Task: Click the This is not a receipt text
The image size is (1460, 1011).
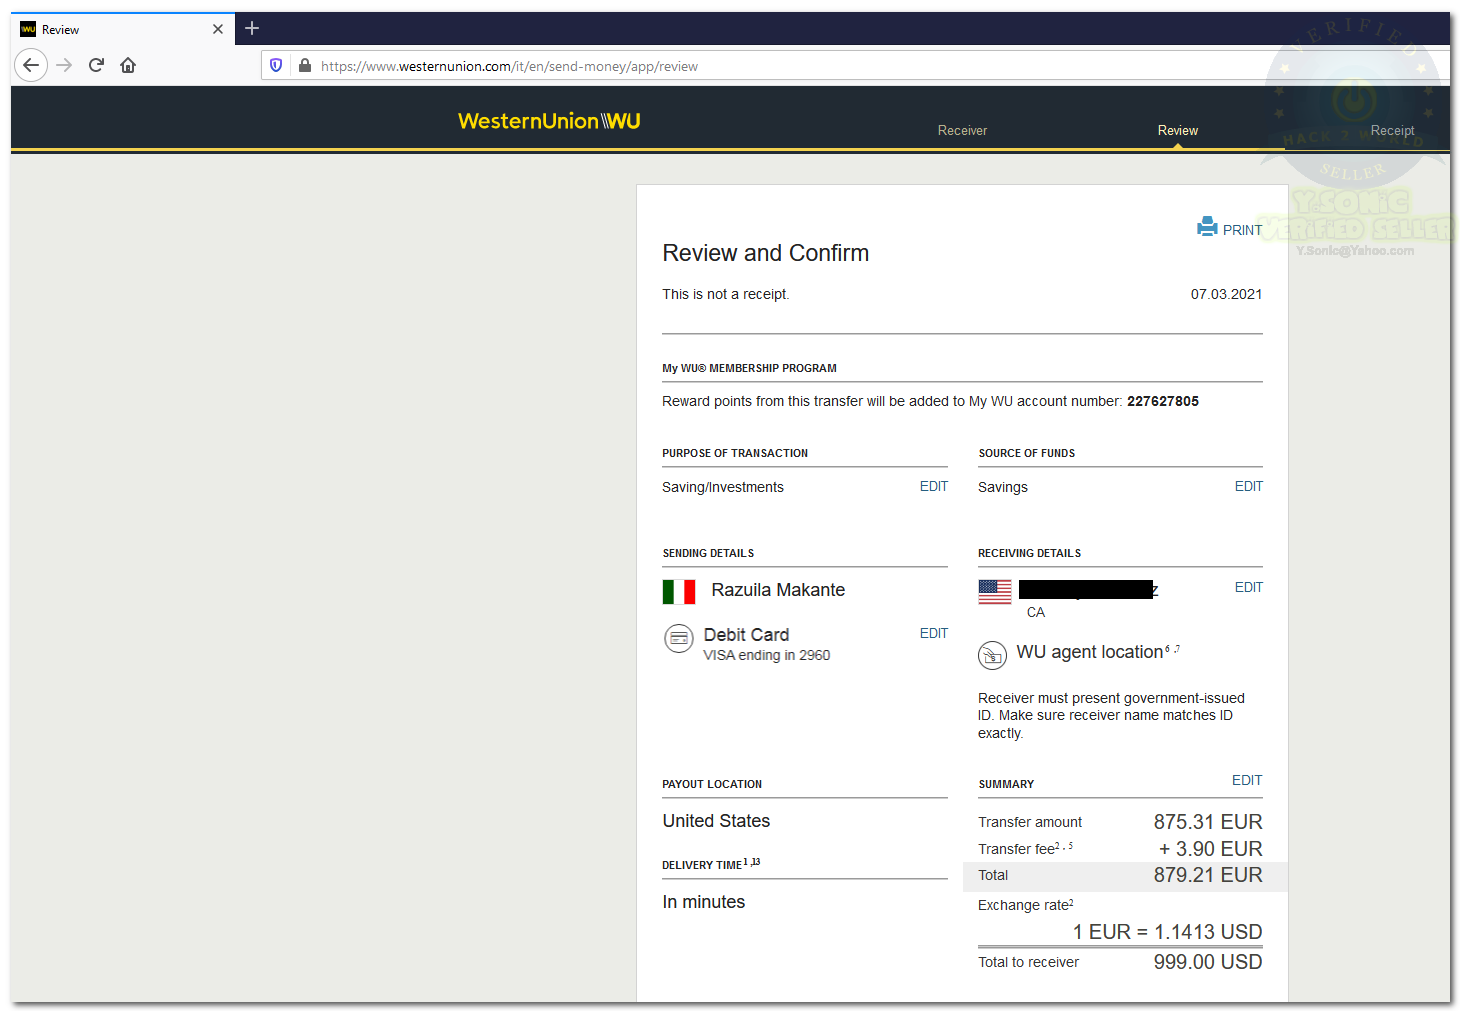Action: click(x=726, y=294)
